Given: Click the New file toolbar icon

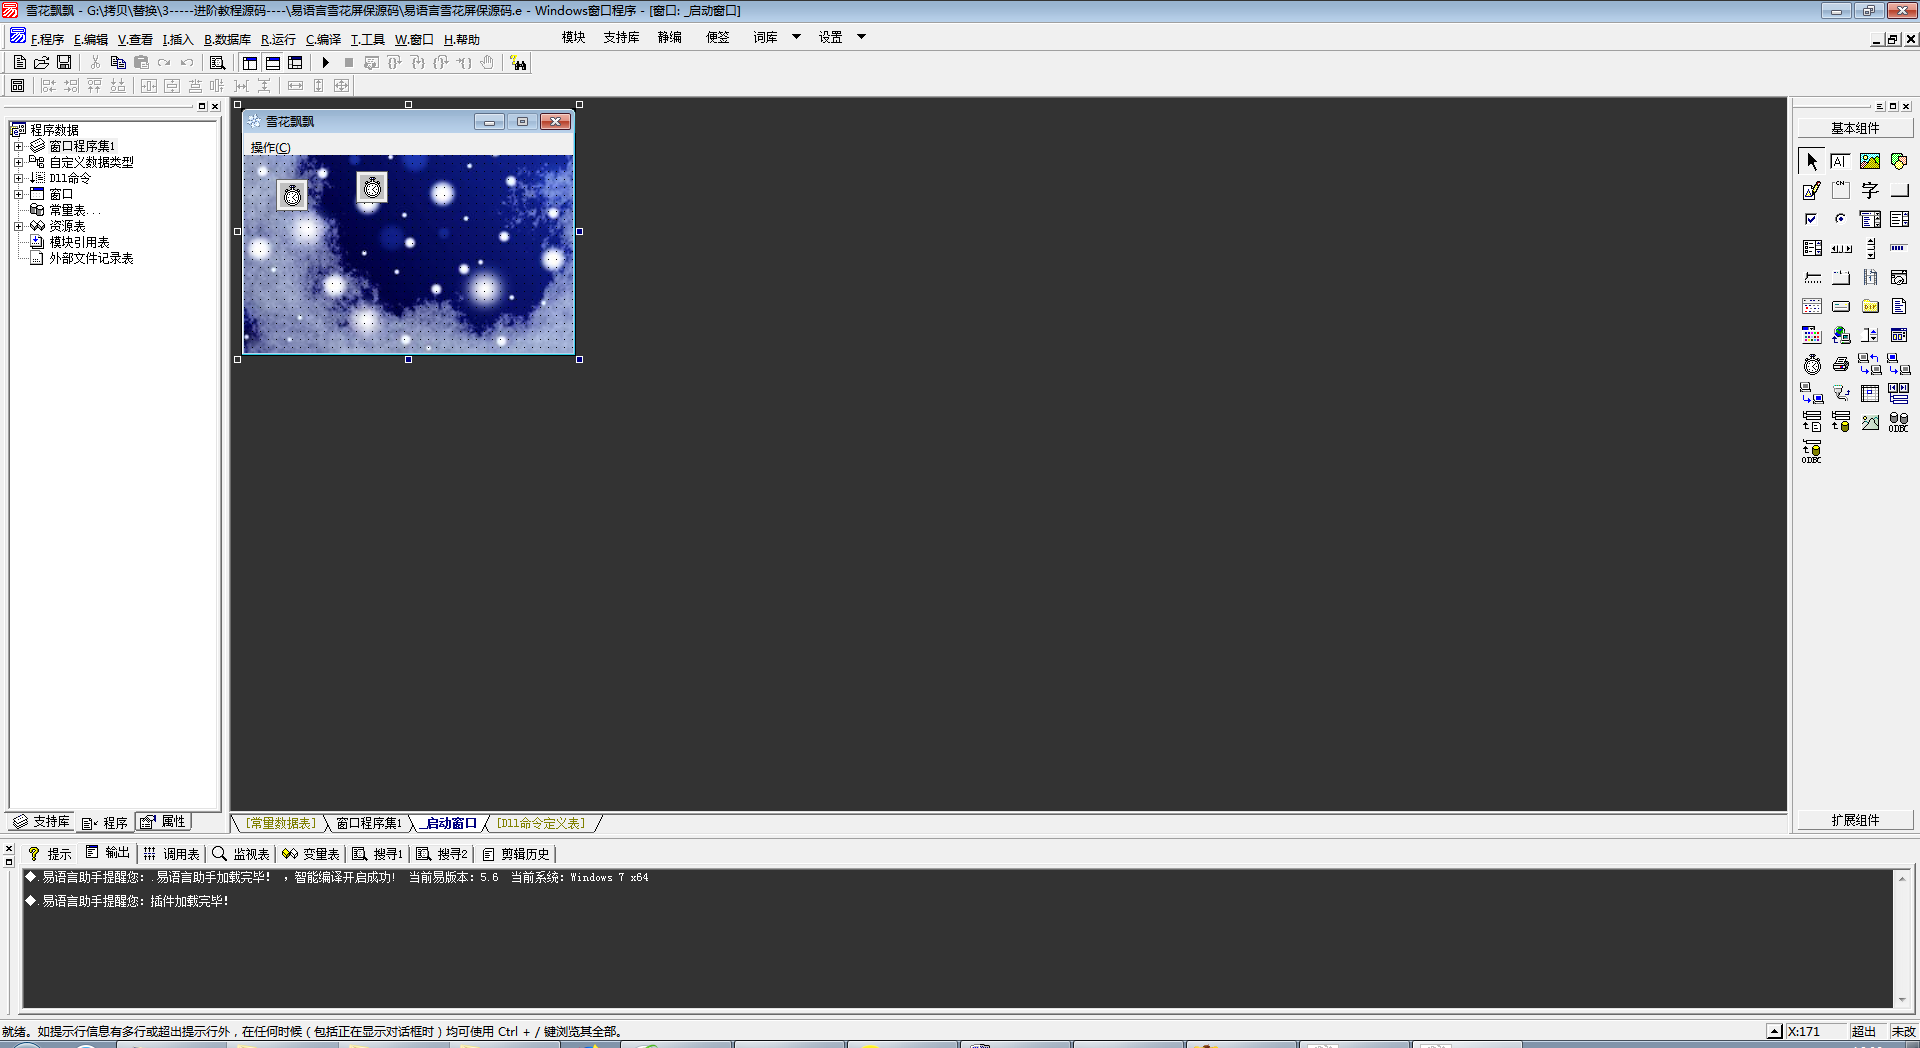Looking at the screenshot, I should click(x=20, y=62).
